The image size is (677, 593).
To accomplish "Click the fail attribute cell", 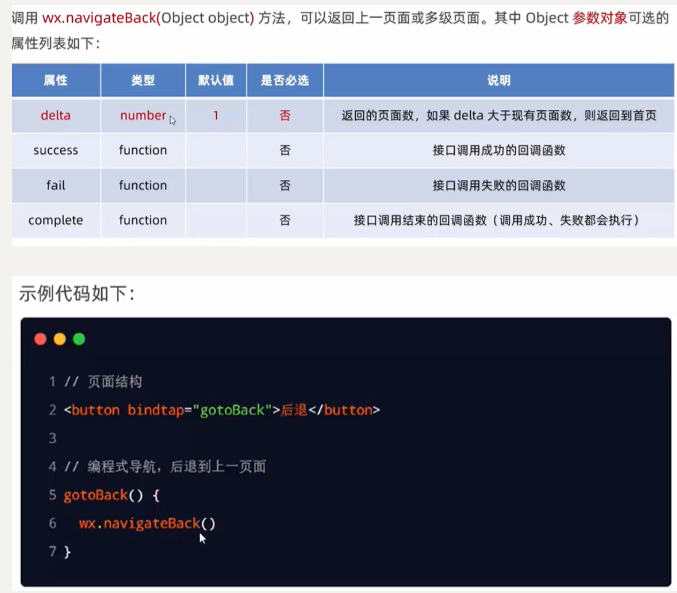I will (x=56, y=185).
